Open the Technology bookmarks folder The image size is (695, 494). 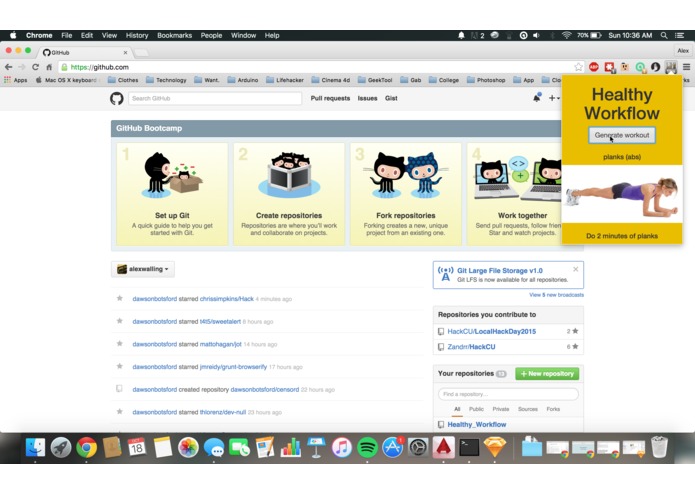166,80
